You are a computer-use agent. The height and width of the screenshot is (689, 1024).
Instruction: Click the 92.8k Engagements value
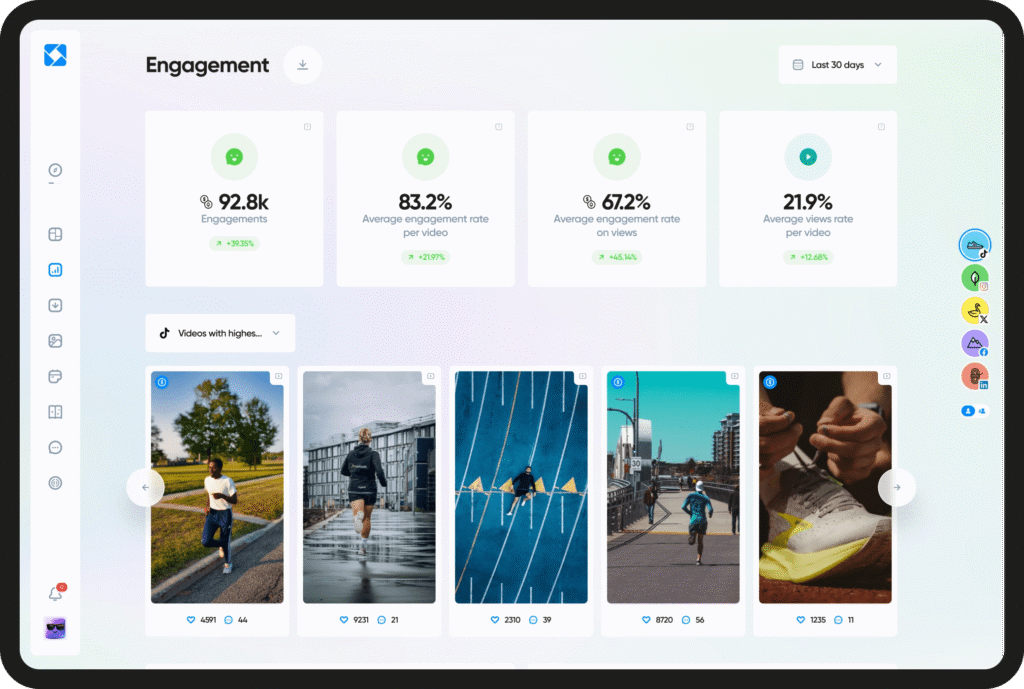click(244, 202)
